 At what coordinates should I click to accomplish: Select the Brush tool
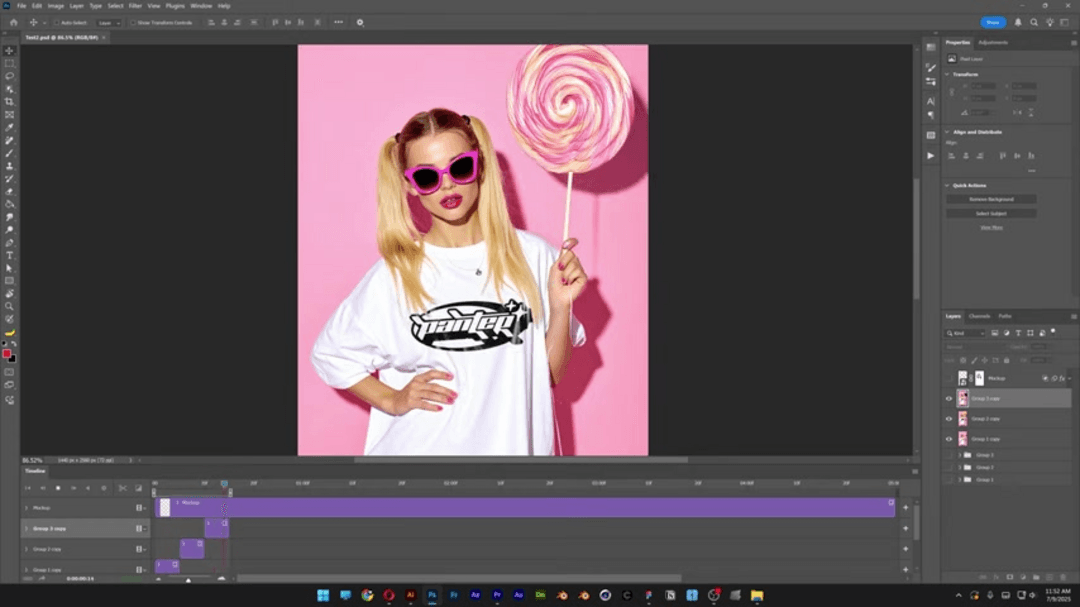[9, 153]
